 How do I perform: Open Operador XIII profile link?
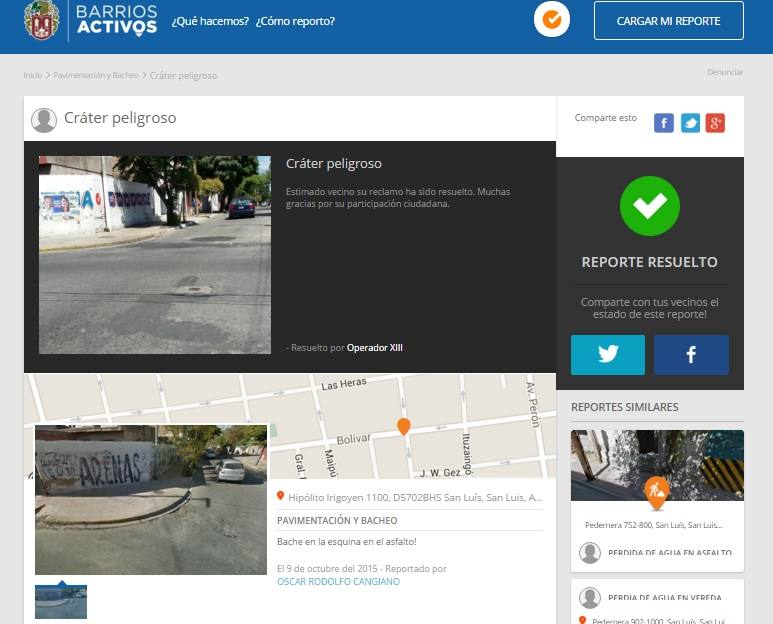[375, 347]
